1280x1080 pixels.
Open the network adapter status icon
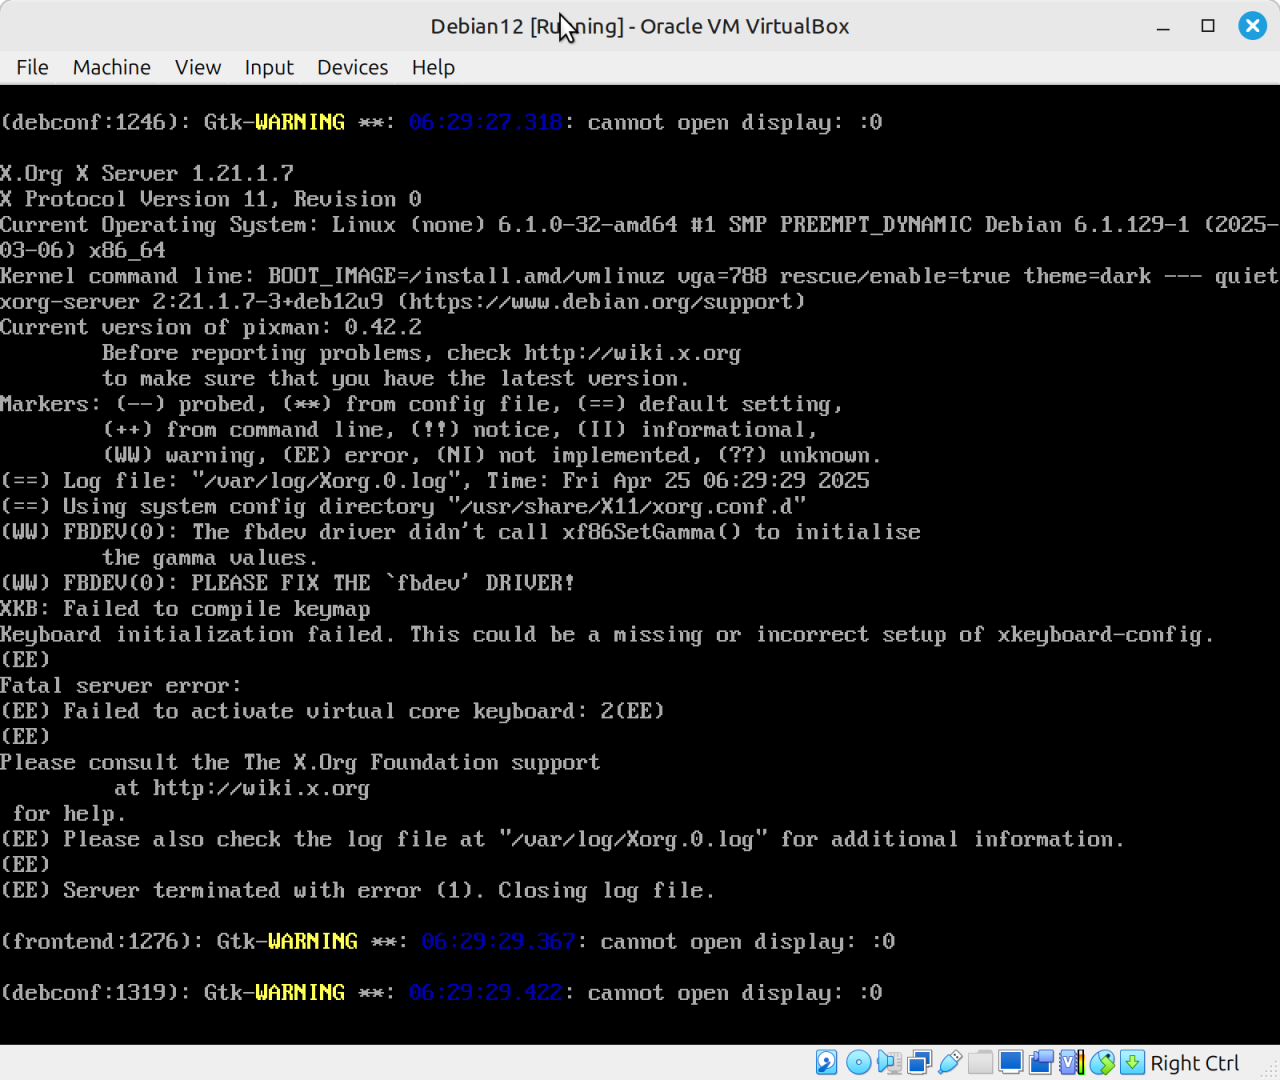[x=919, y=1062]
